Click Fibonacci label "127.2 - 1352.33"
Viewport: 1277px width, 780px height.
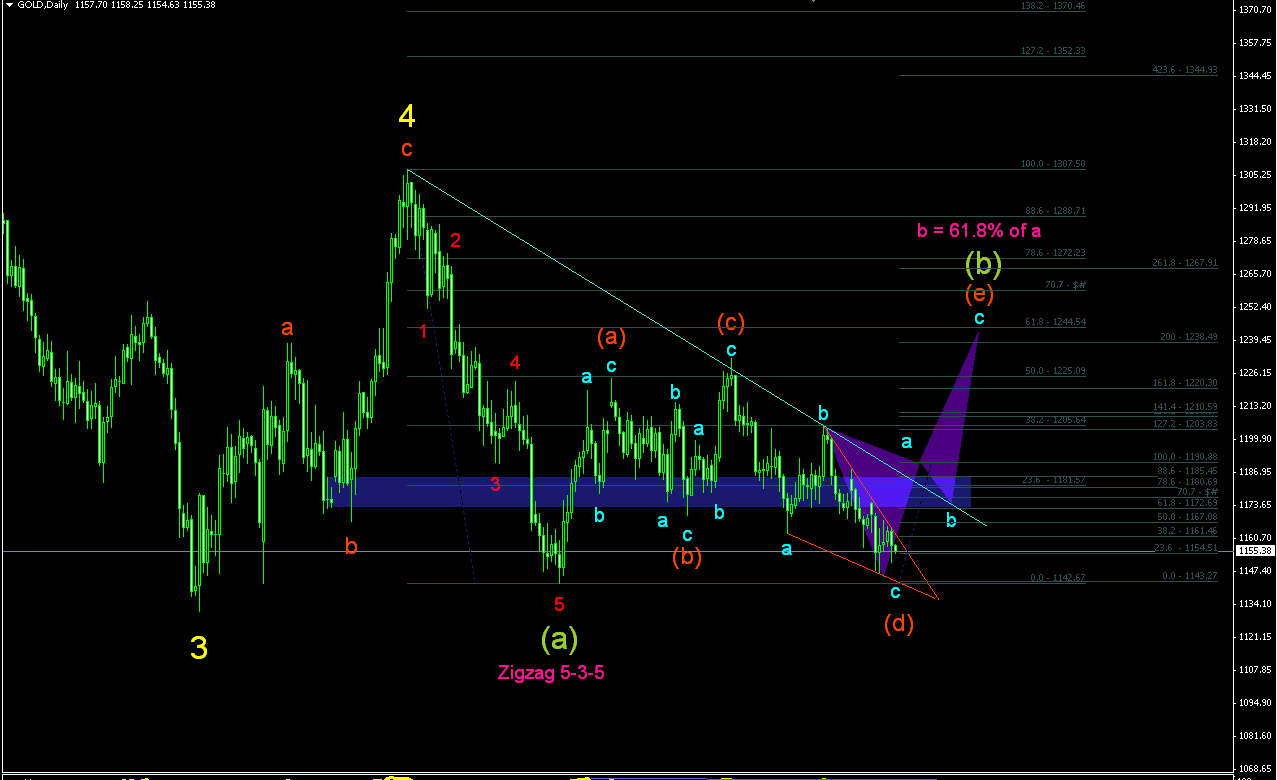pos(1052,51)
